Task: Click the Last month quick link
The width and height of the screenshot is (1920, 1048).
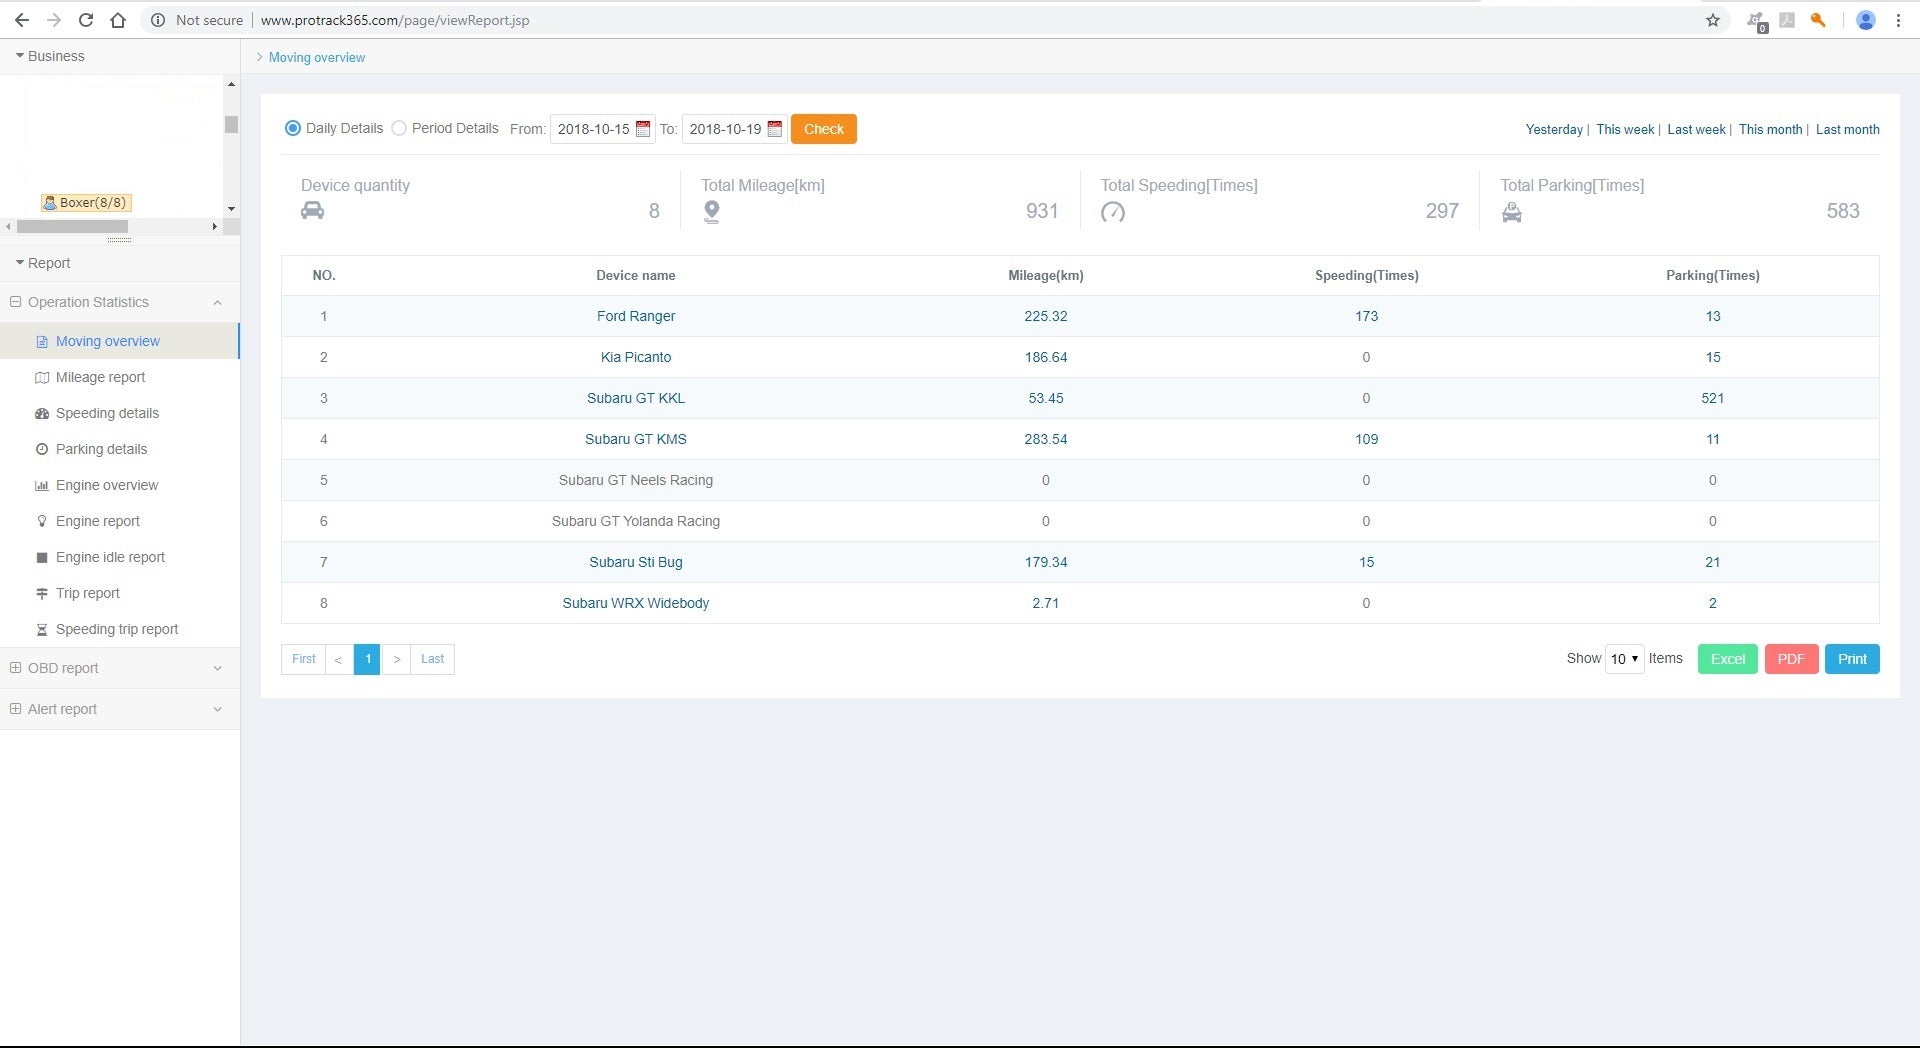Action: (1847, 129)
